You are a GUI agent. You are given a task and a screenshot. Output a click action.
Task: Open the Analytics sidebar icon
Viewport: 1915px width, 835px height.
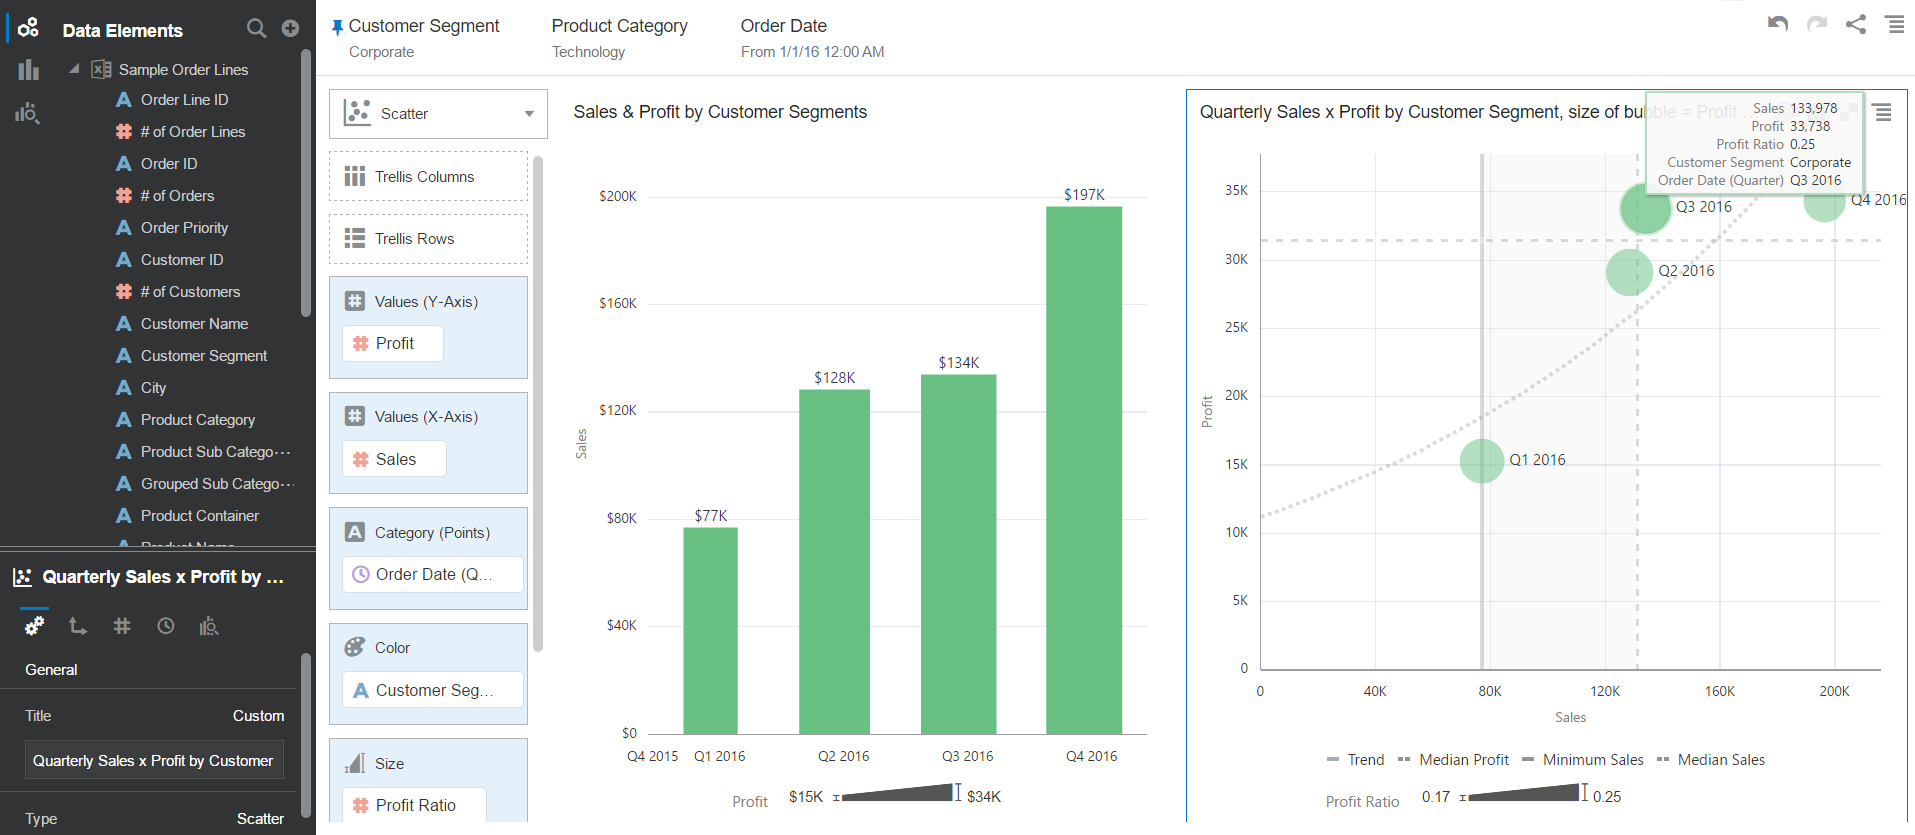[28, 113]
